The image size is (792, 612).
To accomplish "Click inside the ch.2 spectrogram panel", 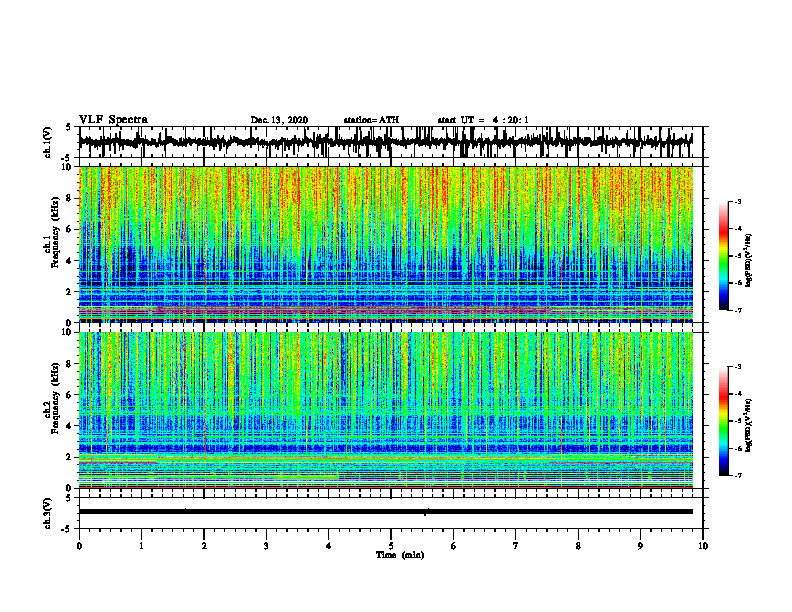I will click(x=386, y=410).
